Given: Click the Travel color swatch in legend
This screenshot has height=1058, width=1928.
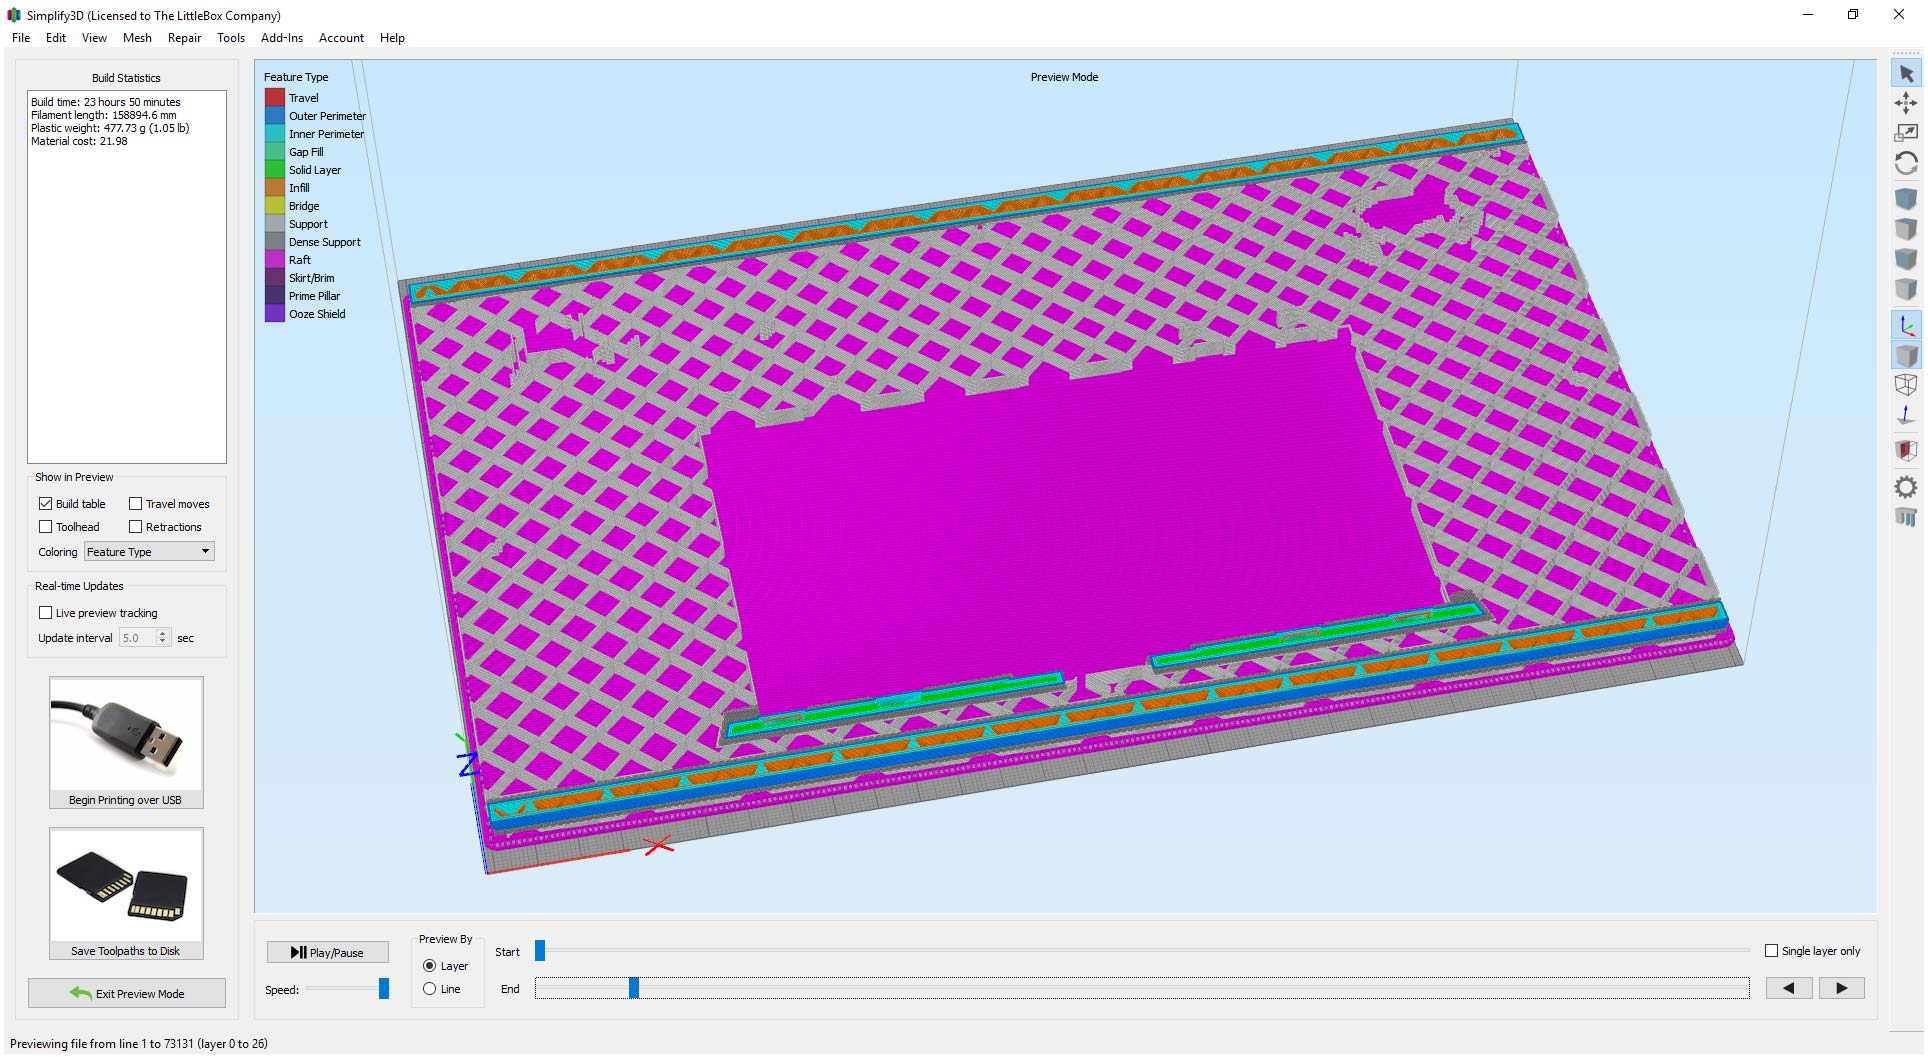Looking at the screenshot, I should tap(275, 98).
